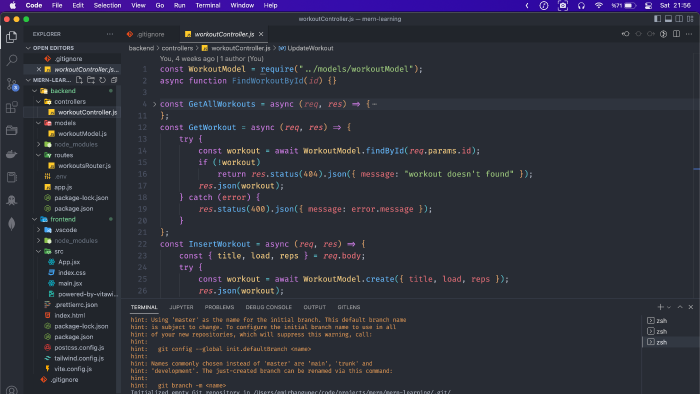Switch to the GitLens panel tab
This screenshot has height=394, width=700.
[349, 307]
